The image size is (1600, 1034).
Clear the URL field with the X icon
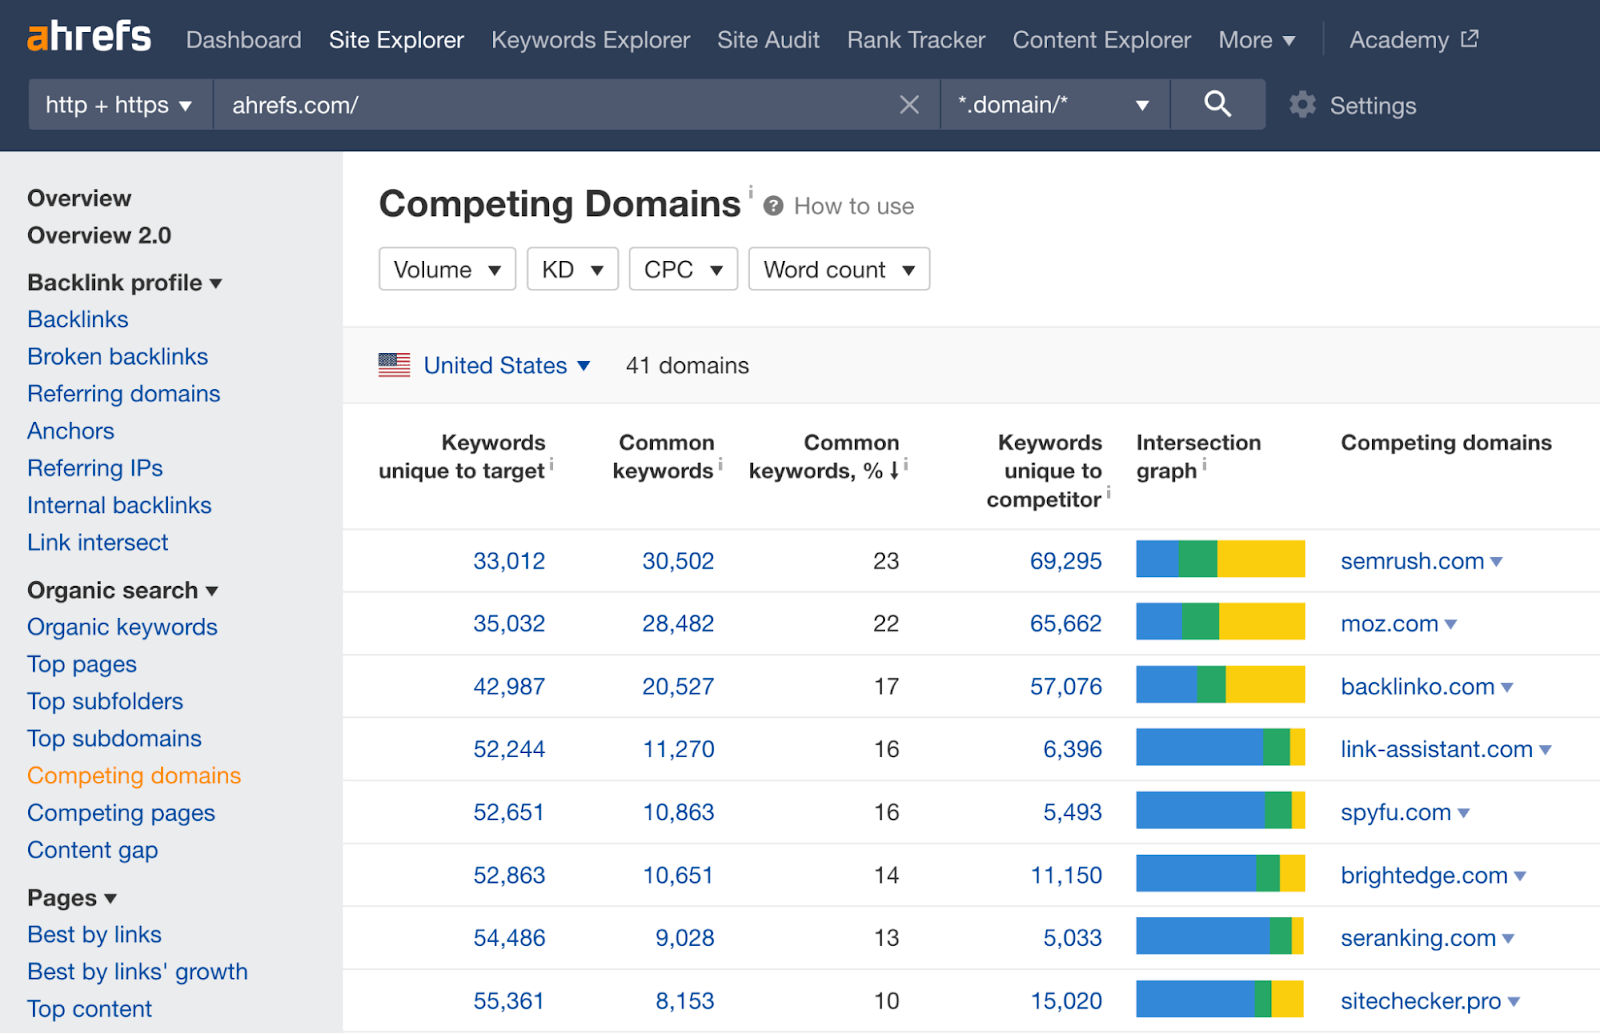[x=909, y=105]
